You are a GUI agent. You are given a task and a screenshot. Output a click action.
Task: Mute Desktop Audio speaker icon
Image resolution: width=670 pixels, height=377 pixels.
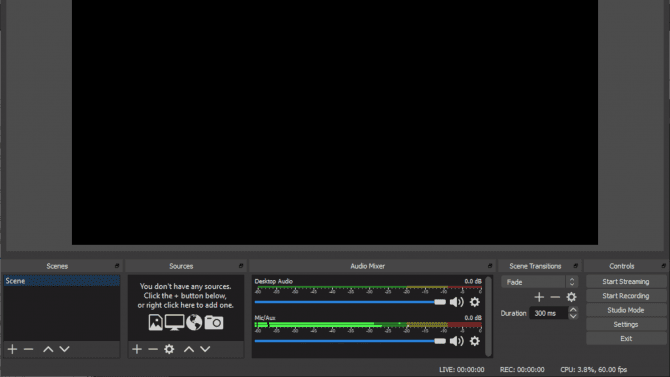457,302
